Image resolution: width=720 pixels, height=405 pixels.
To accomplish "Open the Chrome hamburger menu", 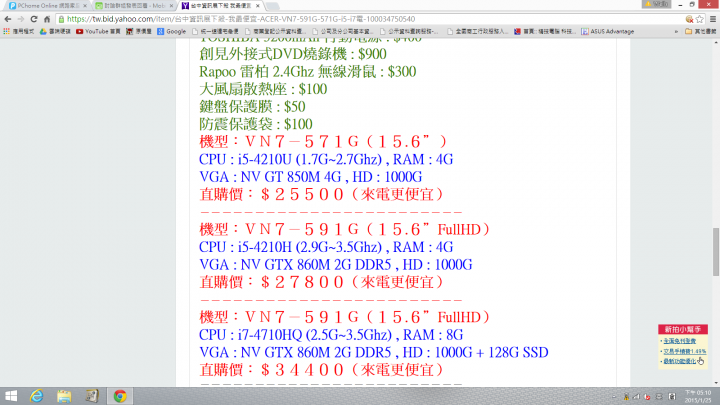I will point(713,19).
